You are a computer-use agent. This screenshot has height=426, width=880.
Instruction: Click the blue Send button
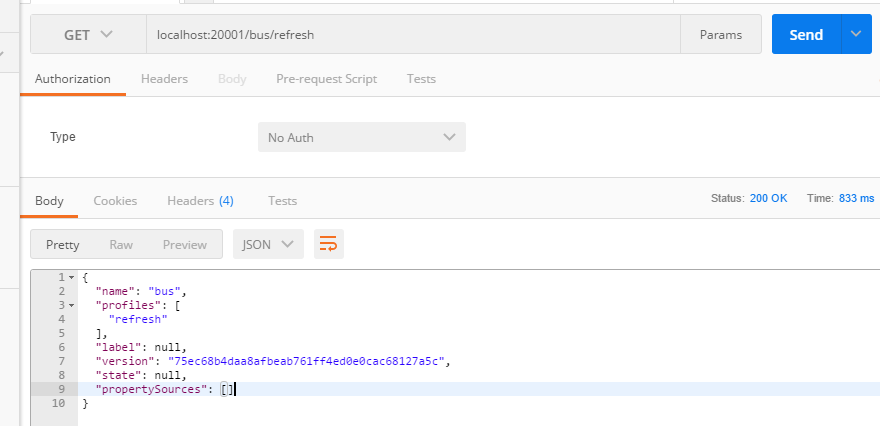pos(806,34)
